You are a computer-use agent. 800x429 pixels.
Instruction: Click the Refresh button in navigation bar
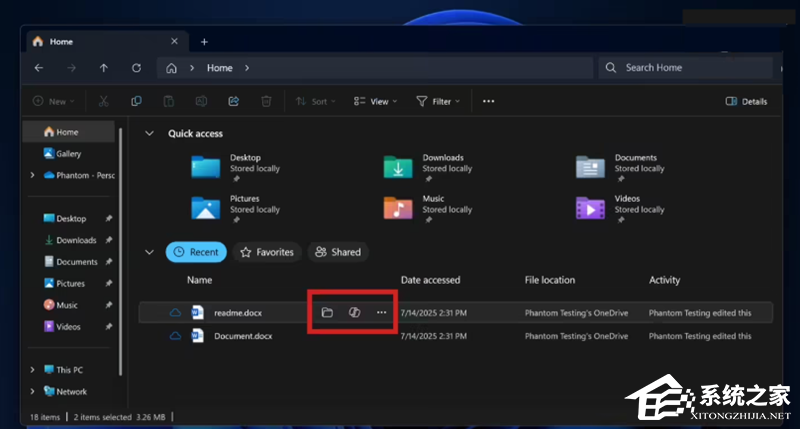coord(136,68)
